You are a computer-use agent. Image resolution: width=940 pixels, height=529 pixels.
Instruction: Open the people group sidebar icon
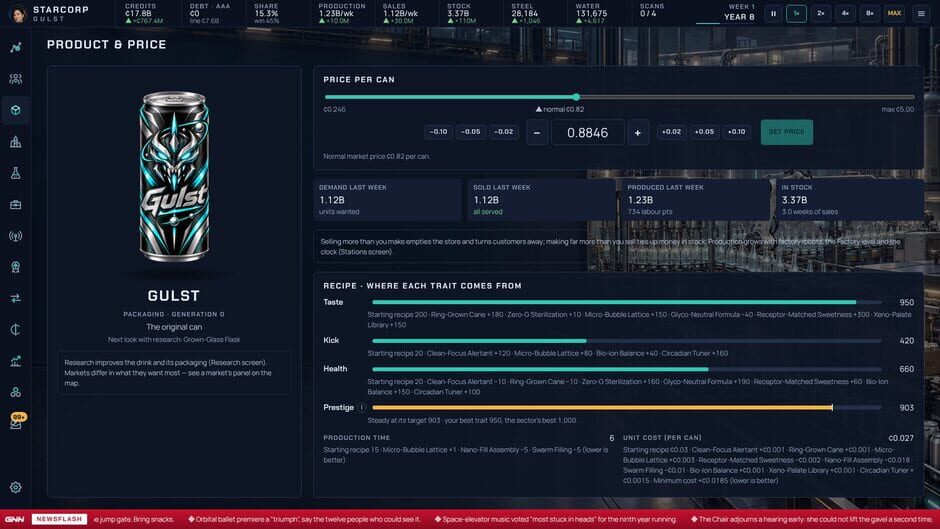point(16,79)
